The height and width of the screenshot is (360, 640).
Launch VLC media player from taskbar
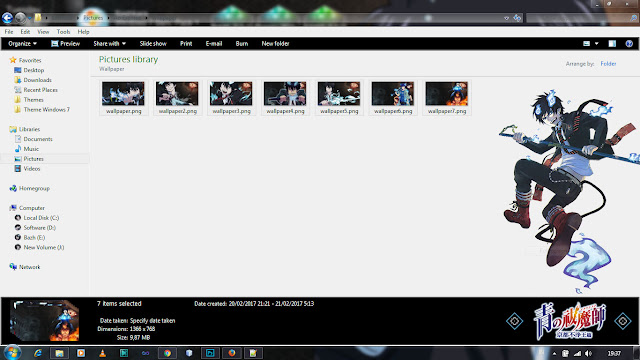pyautogui.click(x=102, y=353)
